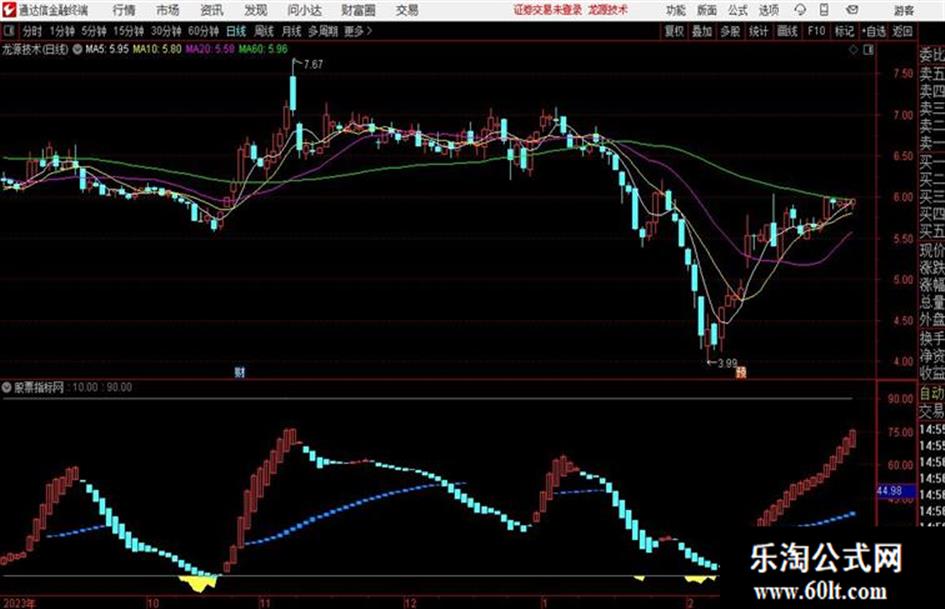Expand 更多 period options
The image size is (945, 609).
tap(358, 31)
